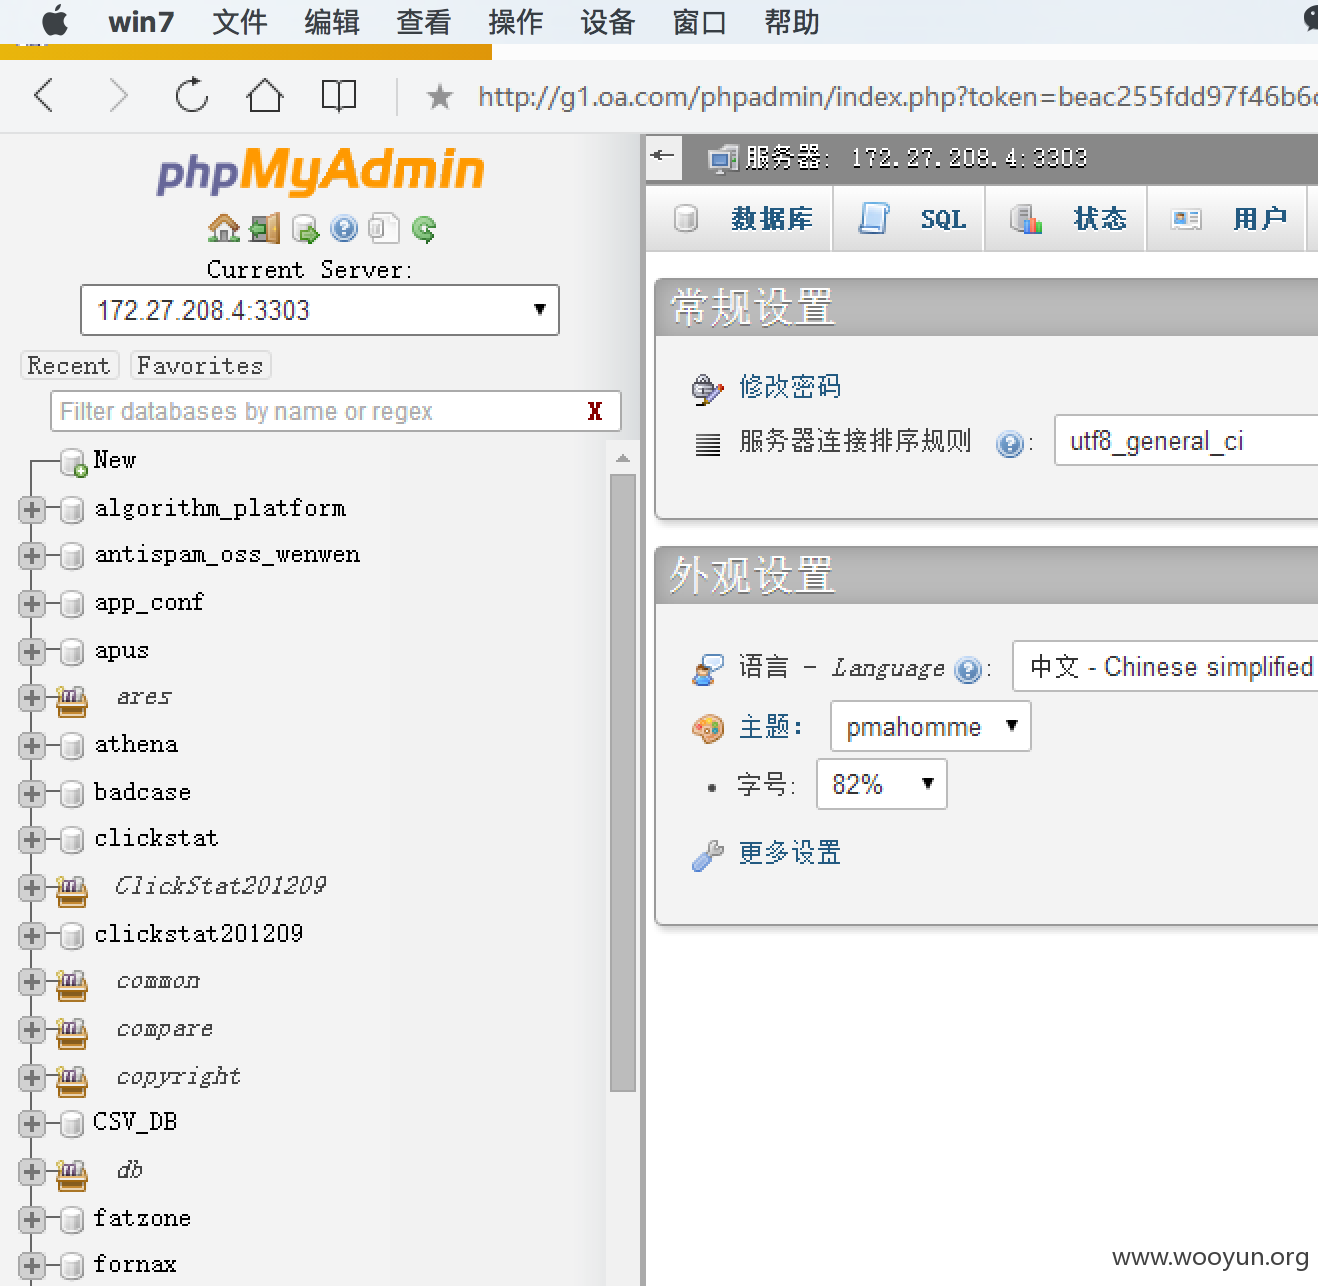Open the 文件 menu

click(x=240, y=21)
